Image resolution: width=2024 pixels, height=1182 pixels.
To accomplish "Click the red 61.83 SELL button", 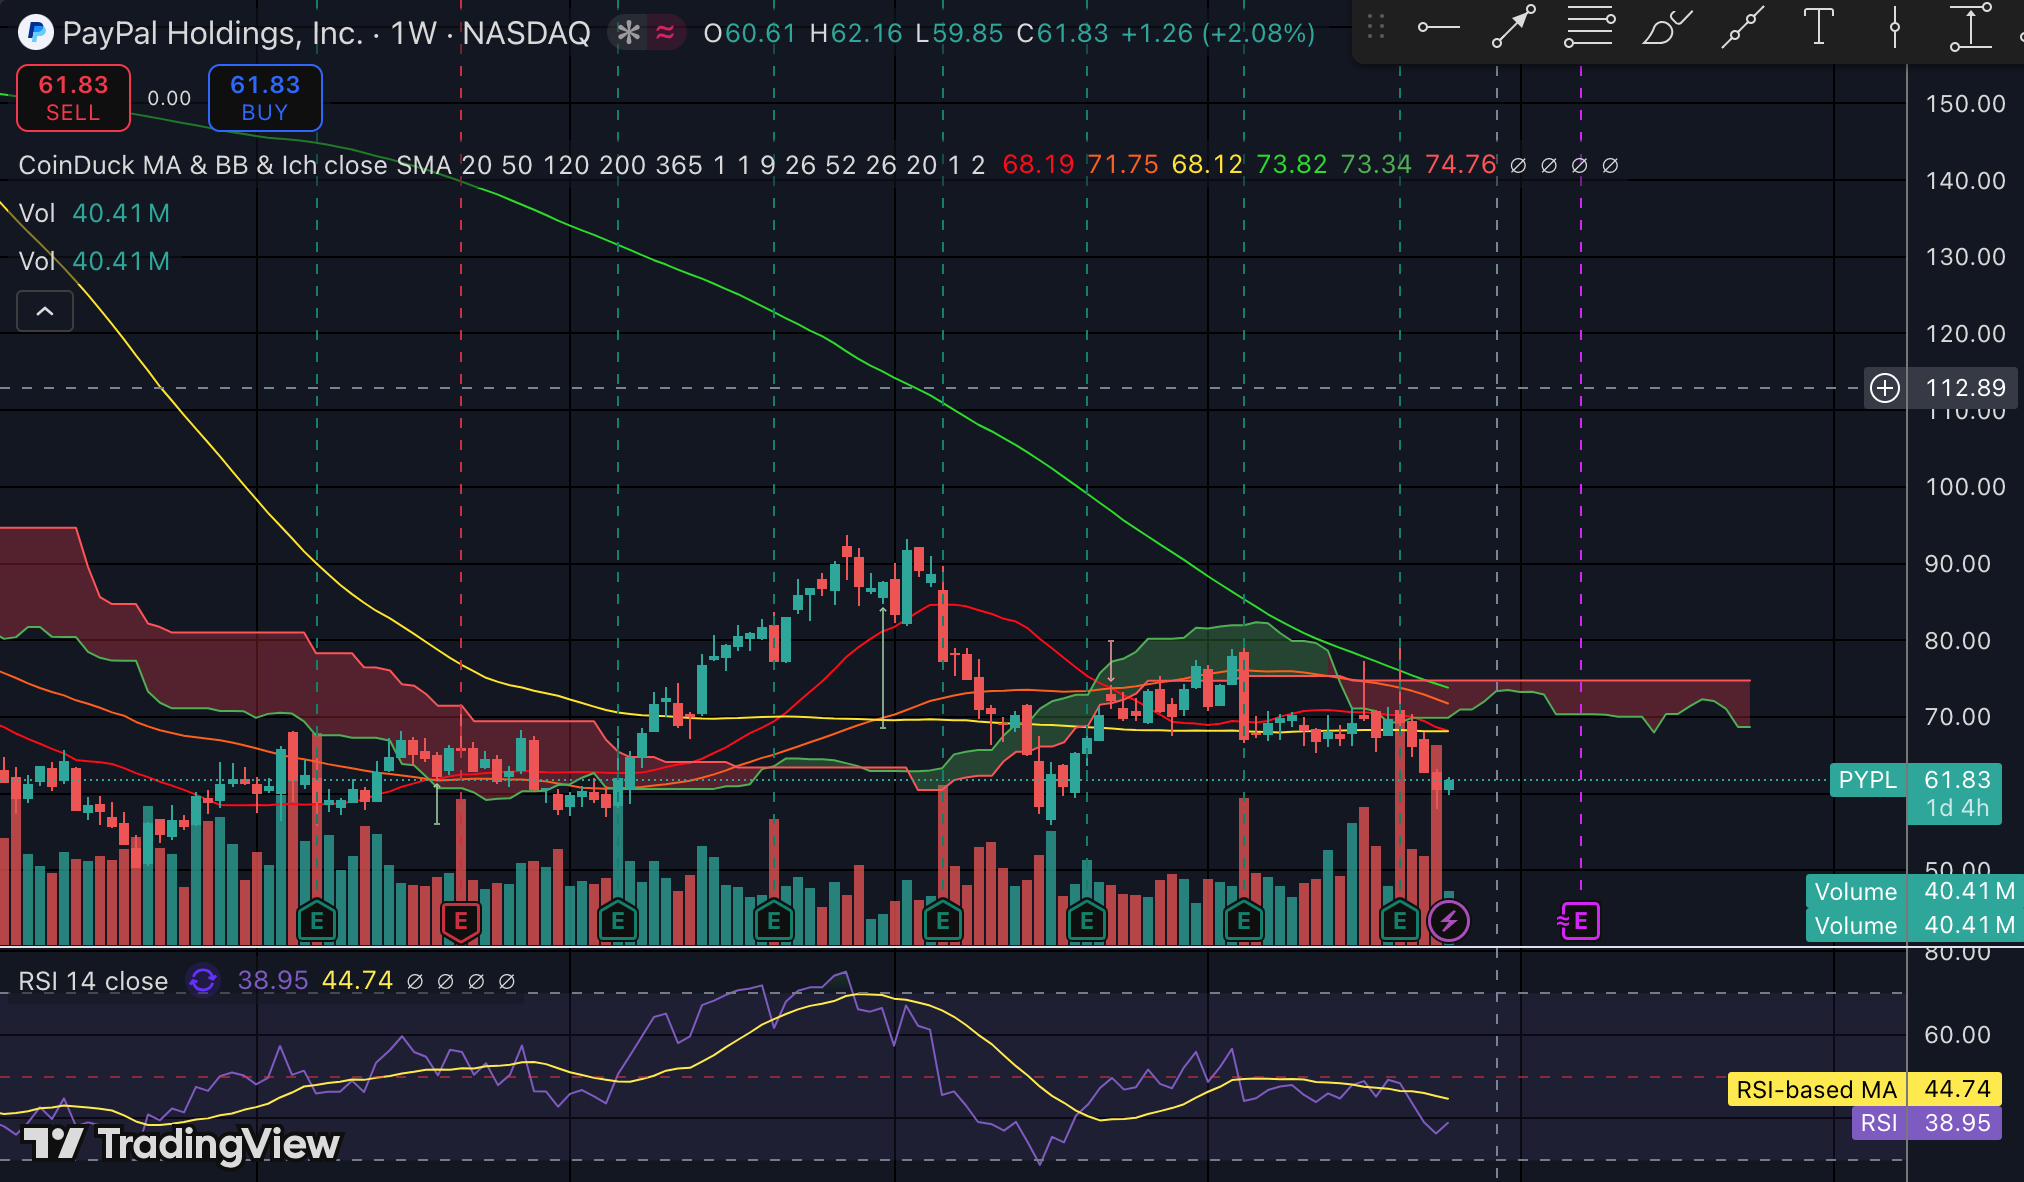I will pos(73,98).
